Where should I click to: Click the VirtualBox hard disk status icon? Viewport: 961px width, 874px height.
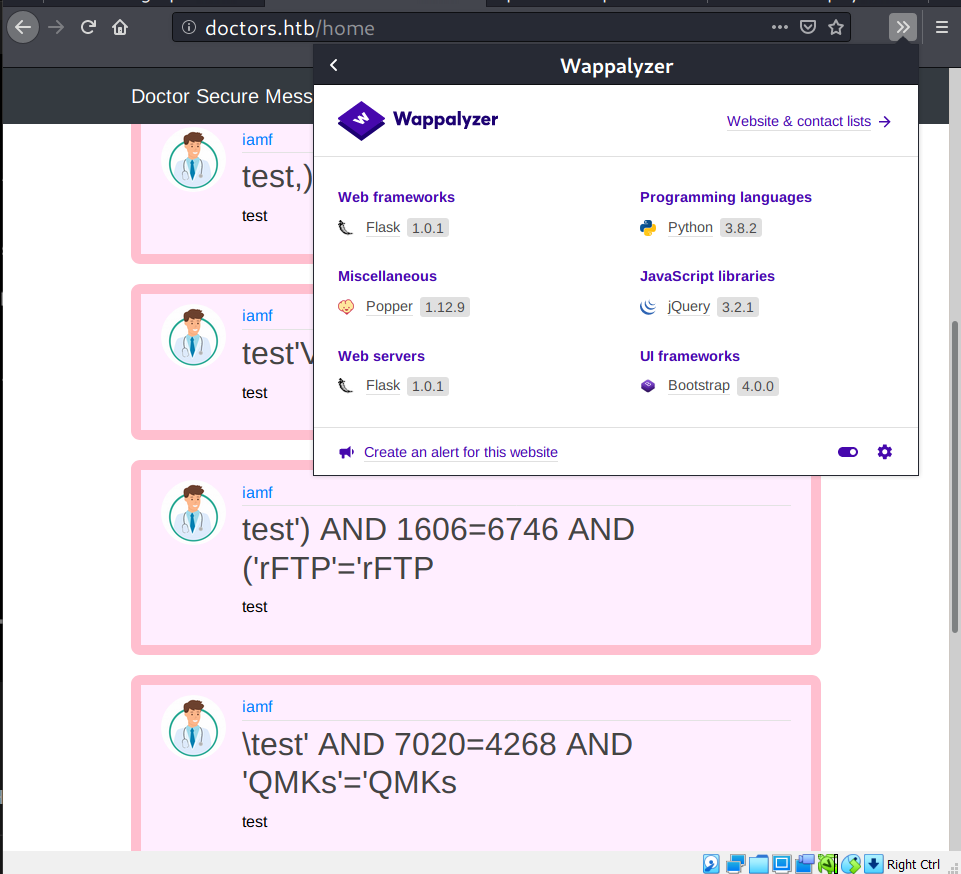(711, 864)
